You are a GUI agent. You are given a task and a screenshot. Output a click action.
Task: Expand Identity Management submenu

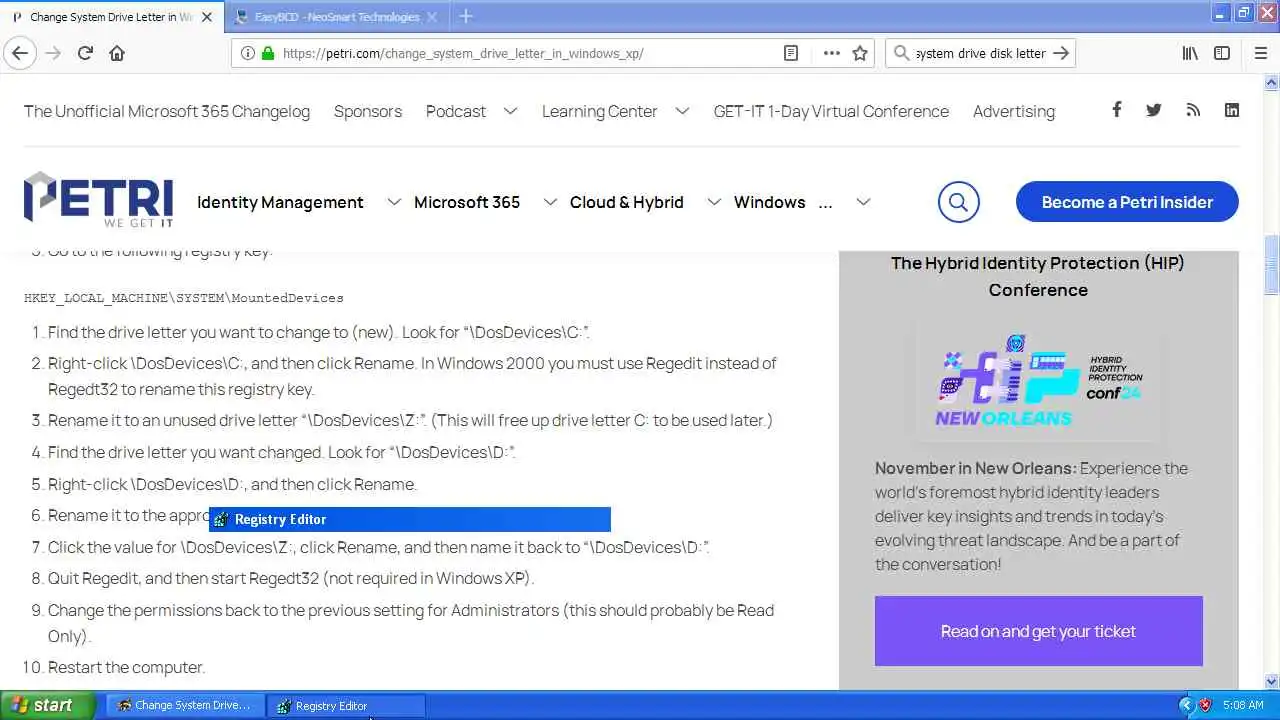point(394,202)
